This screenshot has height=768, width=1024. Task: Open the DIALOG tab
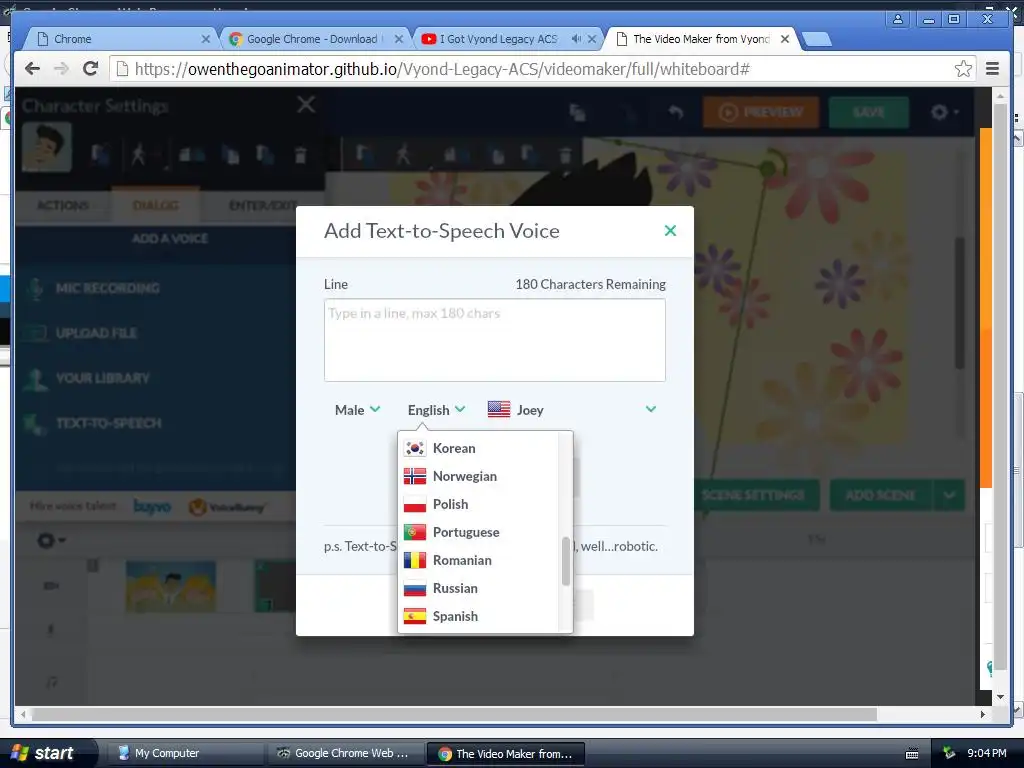point(155,205)
